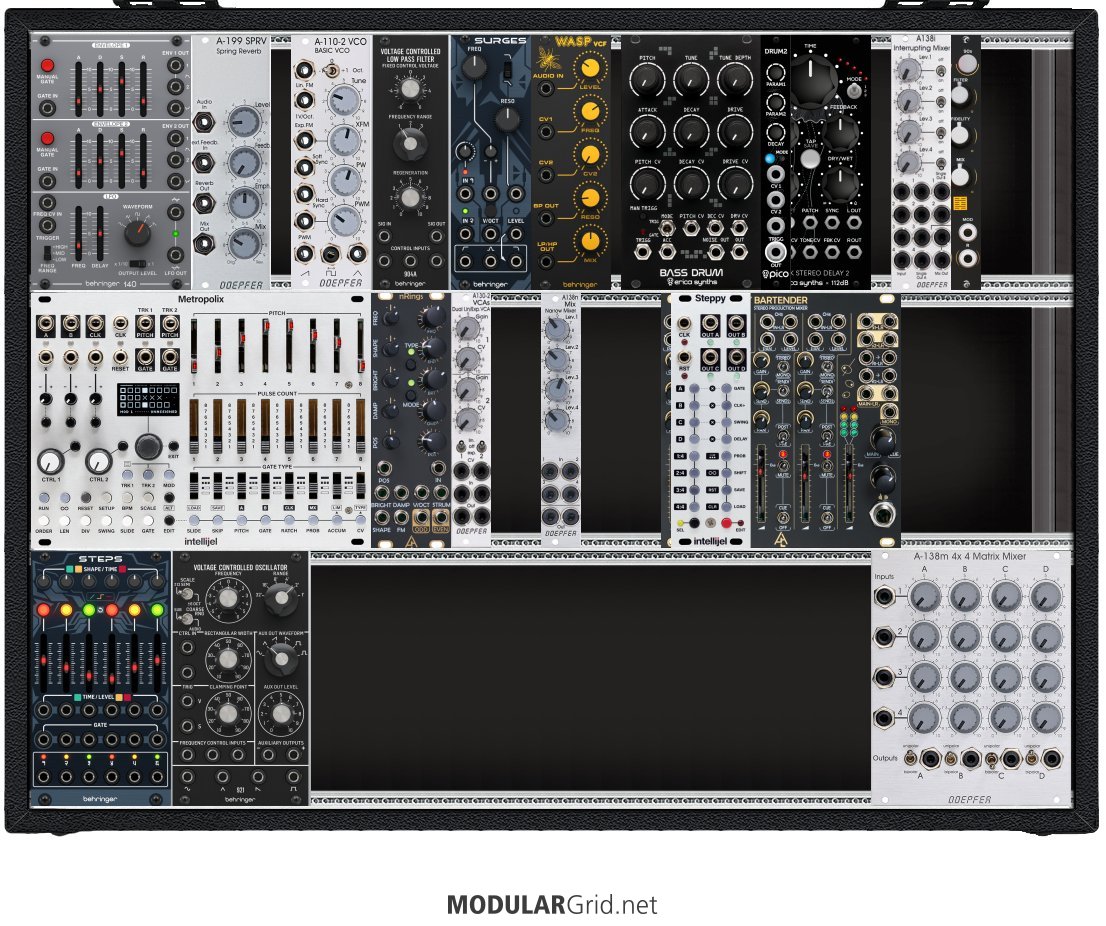The height and width of the screenshot is (926, 1106).
Task: Click channel 1 level fader on Bartender
Action: click(762, 484)
